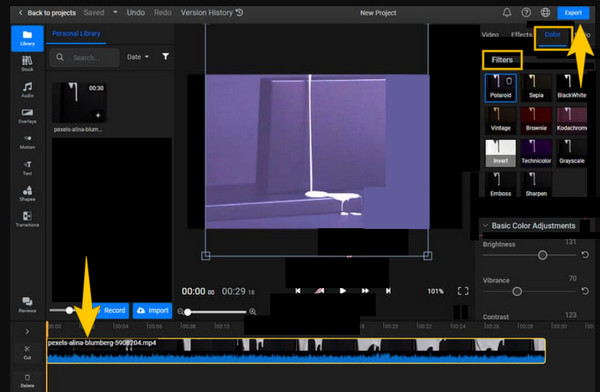Zoom in the timeline with magnifier plus
Image resolution: width=600 pixels, height=392 pixels.
[253, 312]
